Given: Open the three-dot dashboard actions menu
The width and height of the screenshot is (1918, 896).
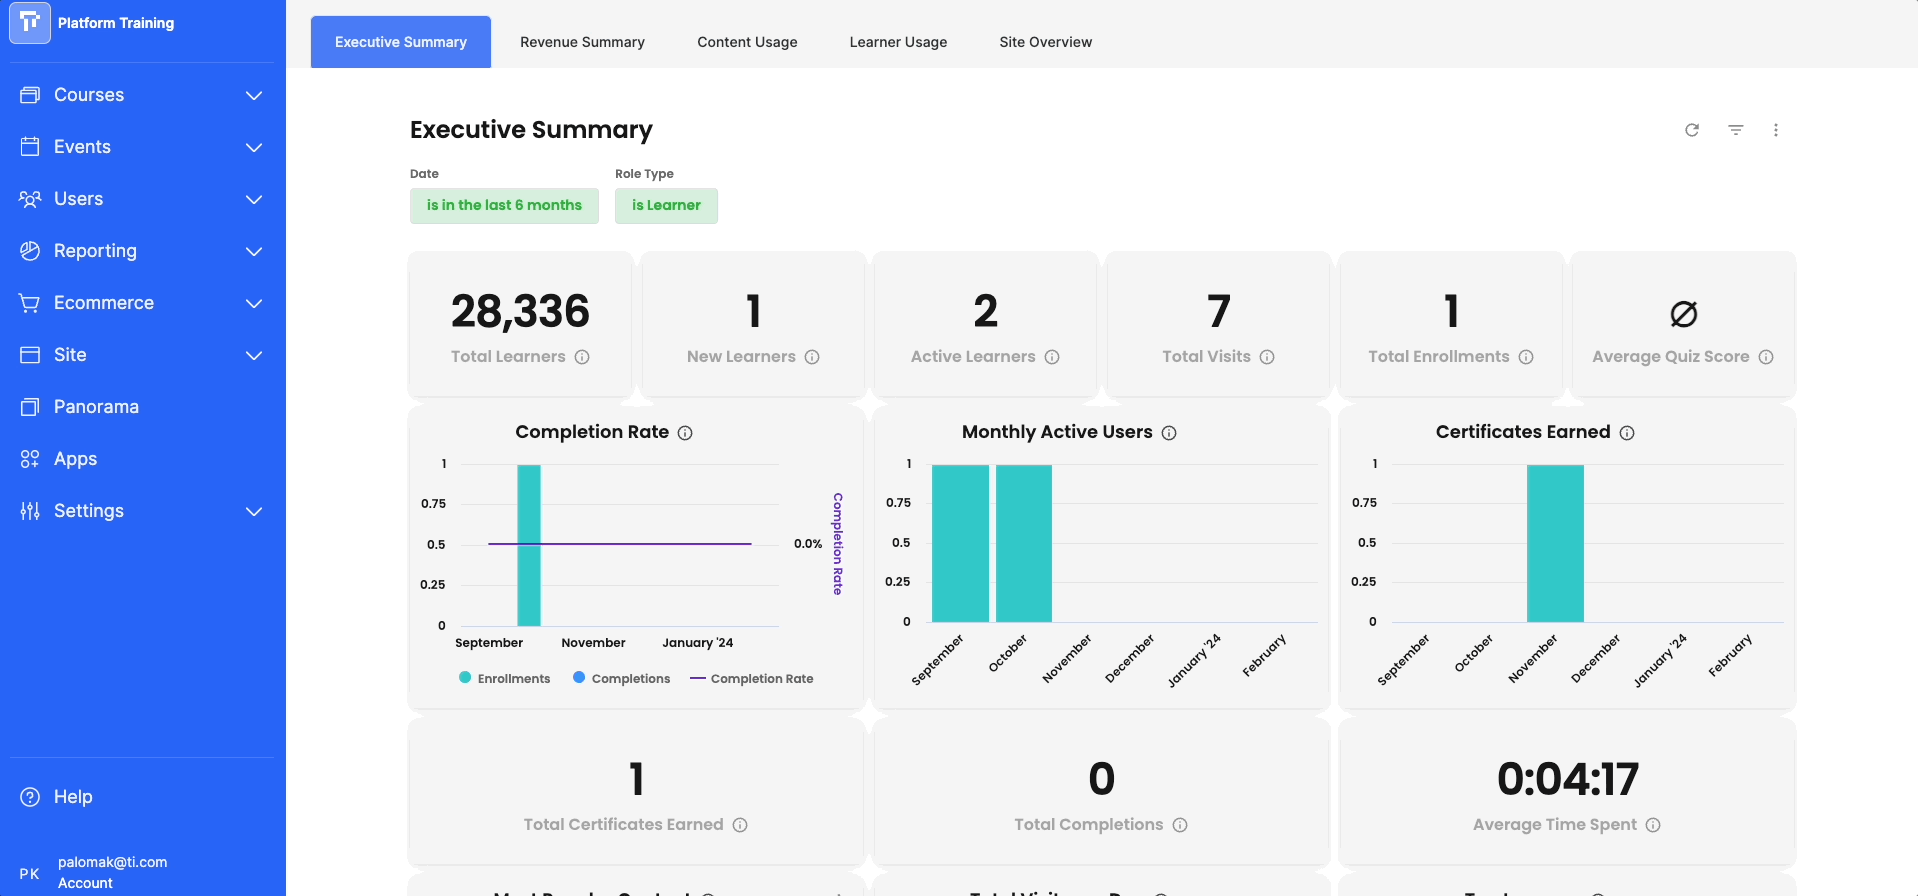Looking at the screenshot, I should (1776, 130).
